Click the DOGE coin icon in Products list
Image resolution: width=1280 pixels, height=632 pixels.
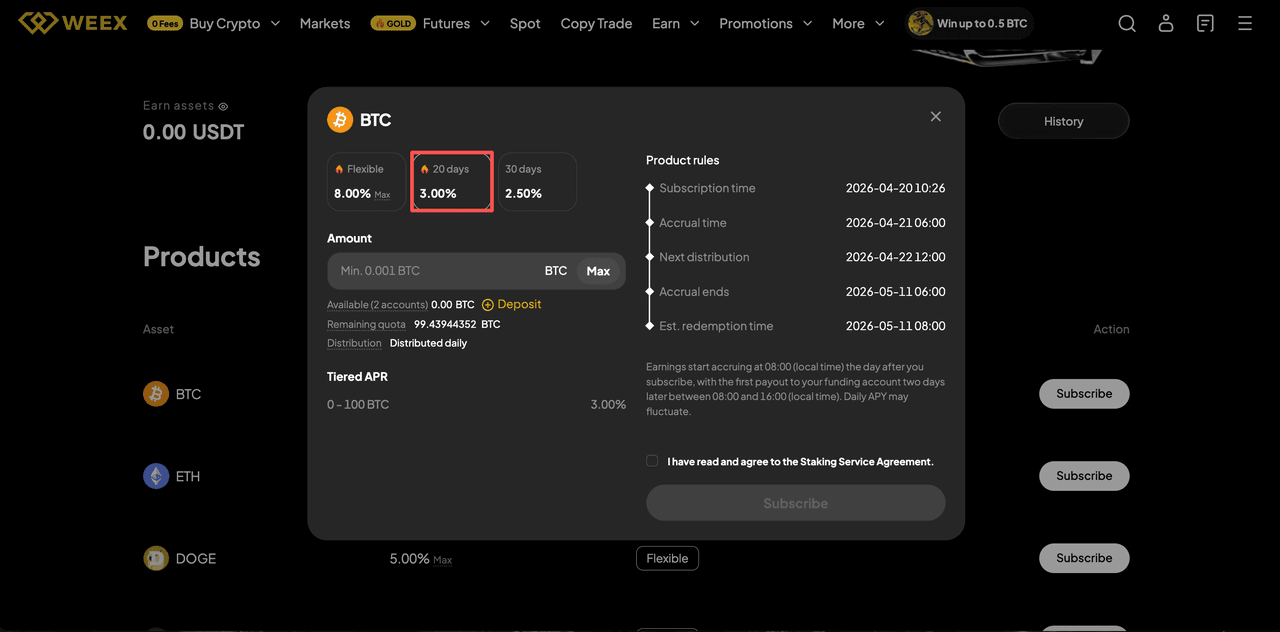point(156,558)
